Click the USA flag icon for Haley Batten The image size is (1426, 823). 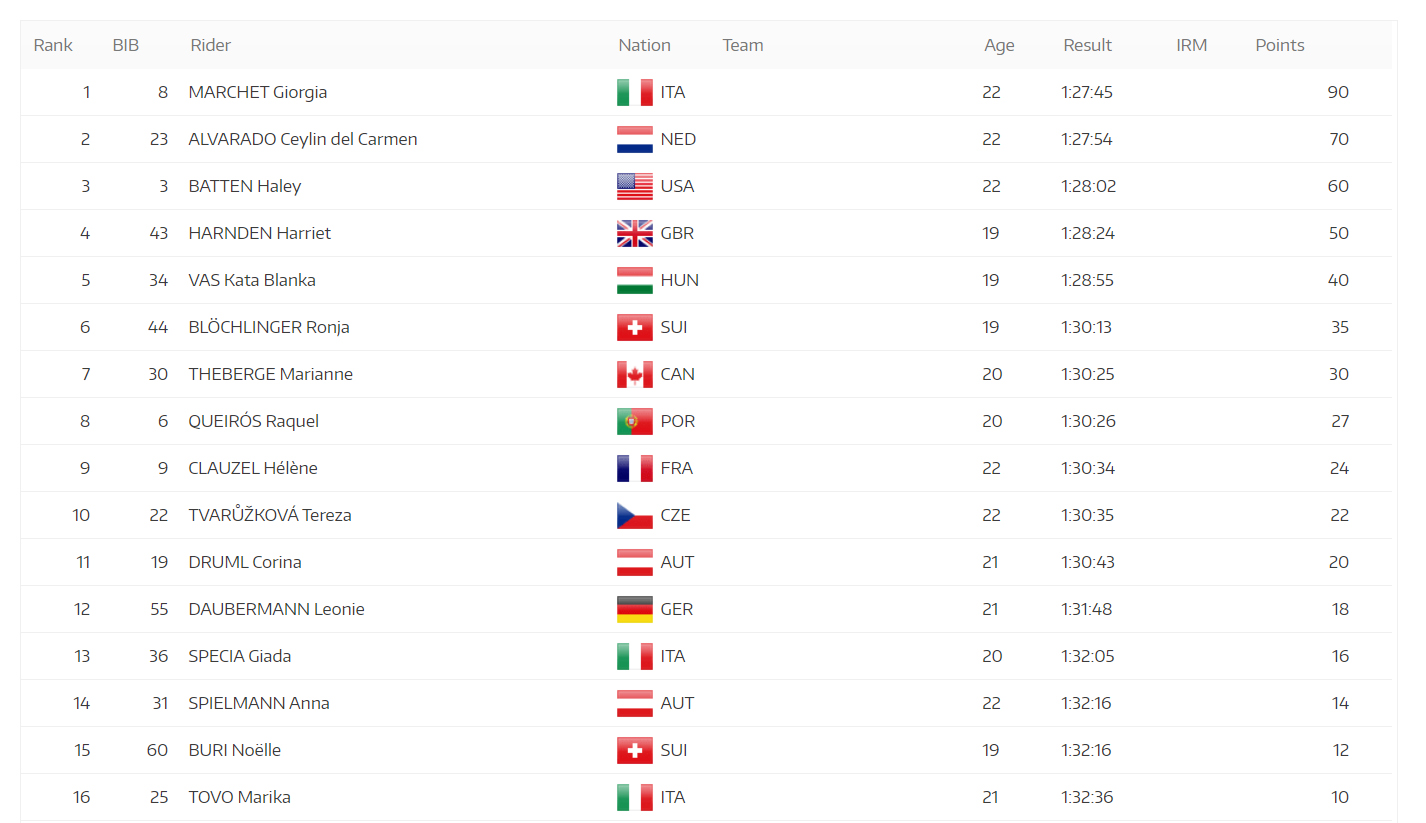point(634,186)
